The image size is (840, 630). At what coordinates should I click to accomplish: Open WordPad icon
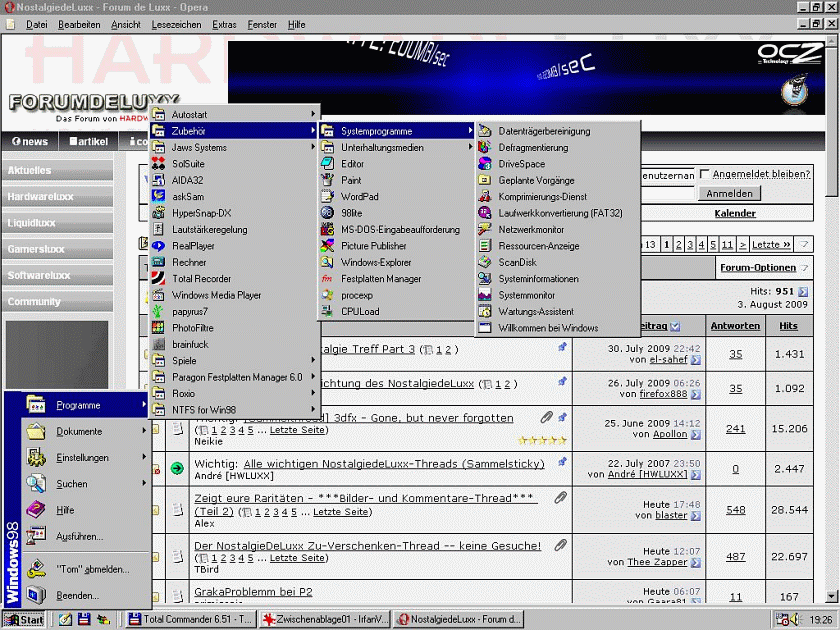click(x=327, y=197)
